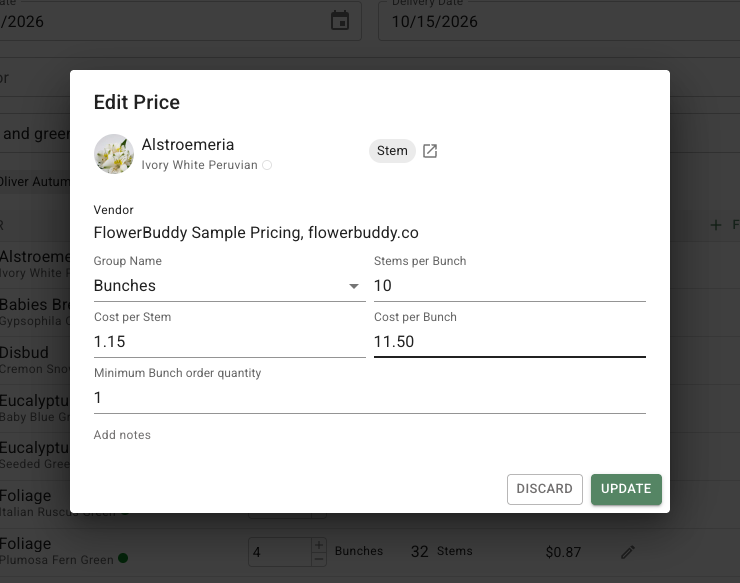The height and width of the screenshot is (583, 740).
Task: Click the Add notes area
Action: (x=122, y=435)
